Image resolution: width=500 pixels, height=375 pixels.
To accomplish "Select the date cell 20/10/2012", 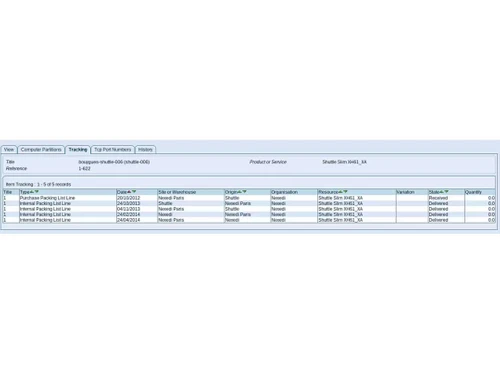I will pyautogui.click(x=128, y=198).
